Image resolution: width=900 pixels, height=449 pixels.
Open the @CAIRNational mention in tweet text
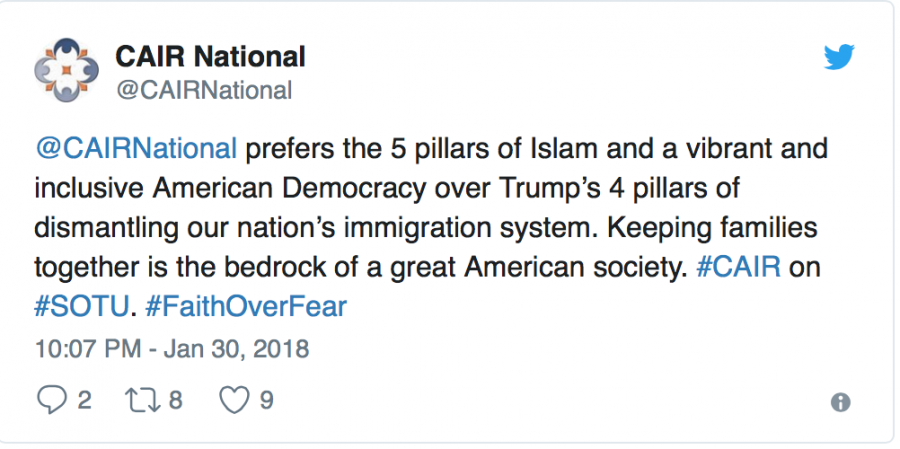(137, 150)
